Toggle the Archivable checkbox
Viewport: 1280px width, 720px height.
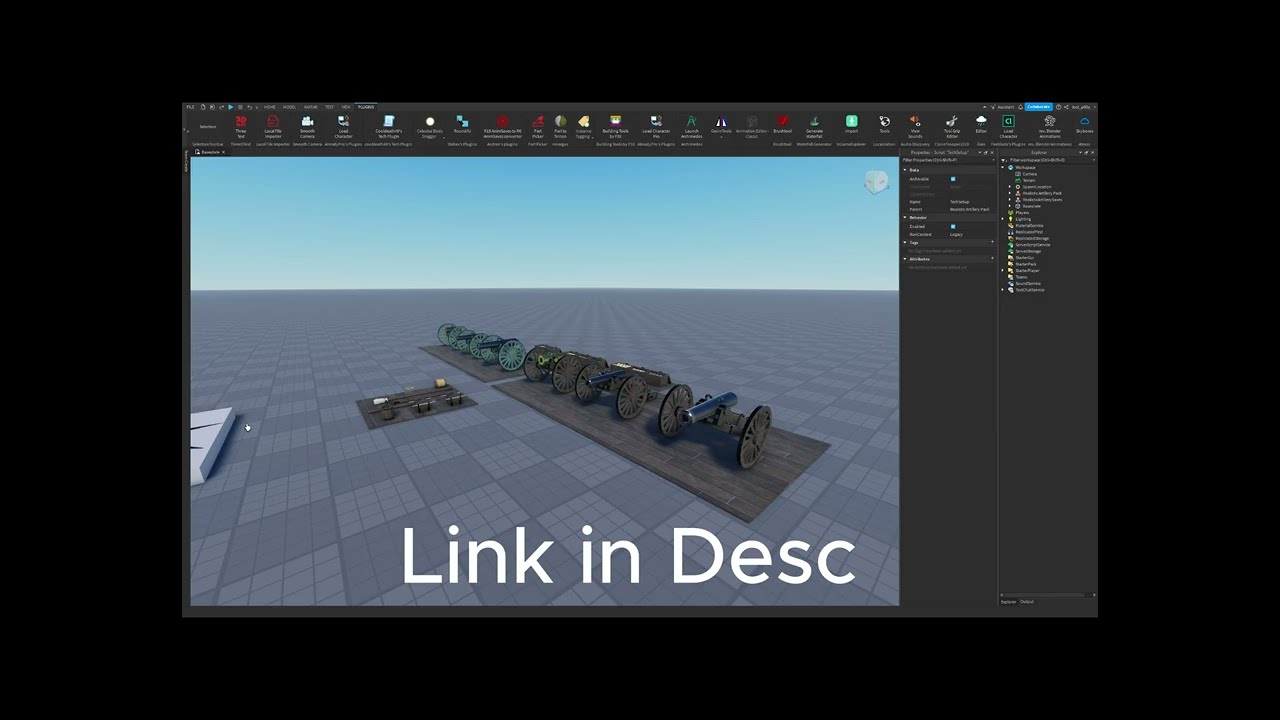tap(953, 179)
